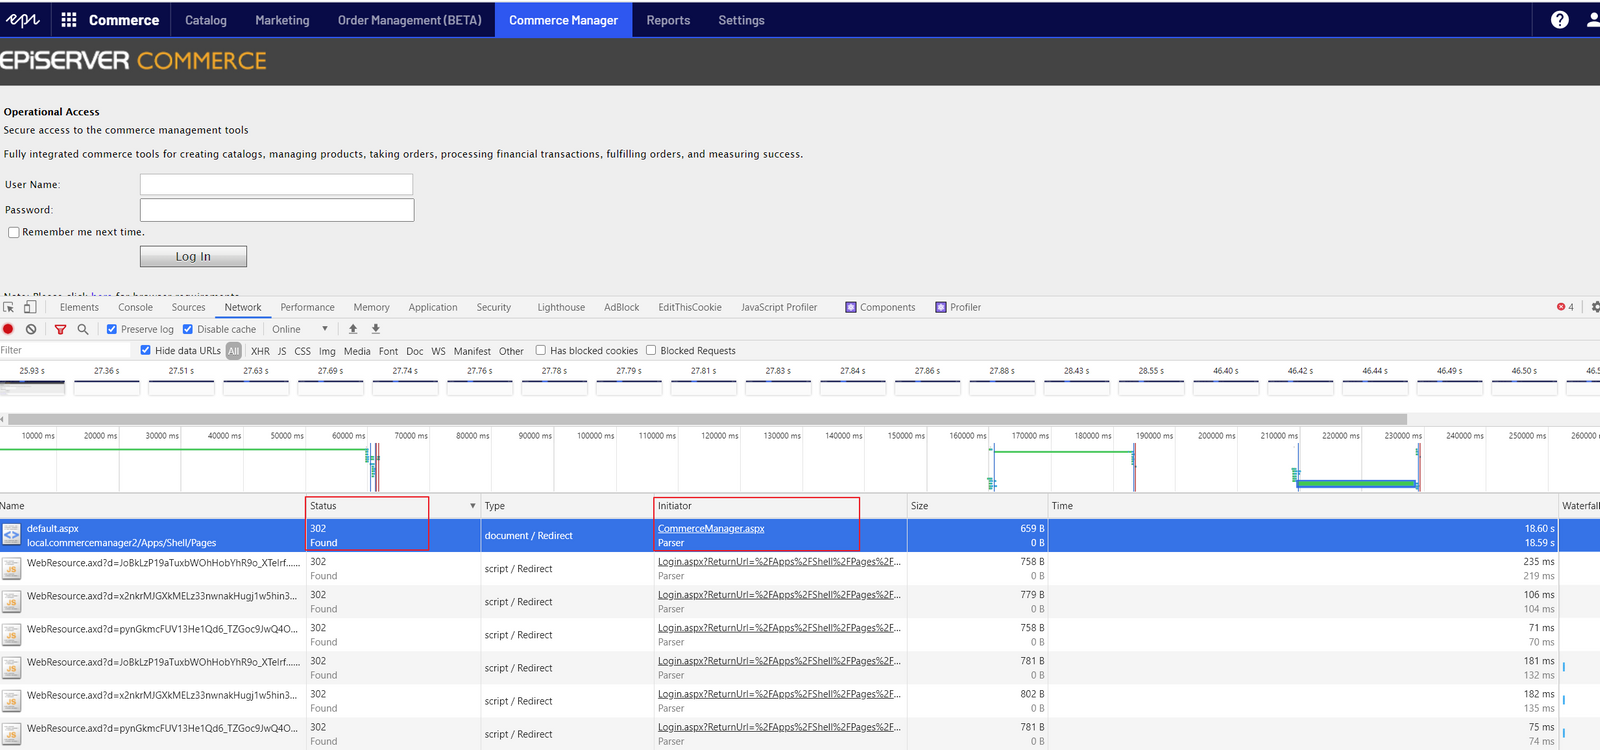Viewport: 1600px width, 750px height.
Task: Open the JavaScript Profiler tab
Action: click(x=779, y=307)
